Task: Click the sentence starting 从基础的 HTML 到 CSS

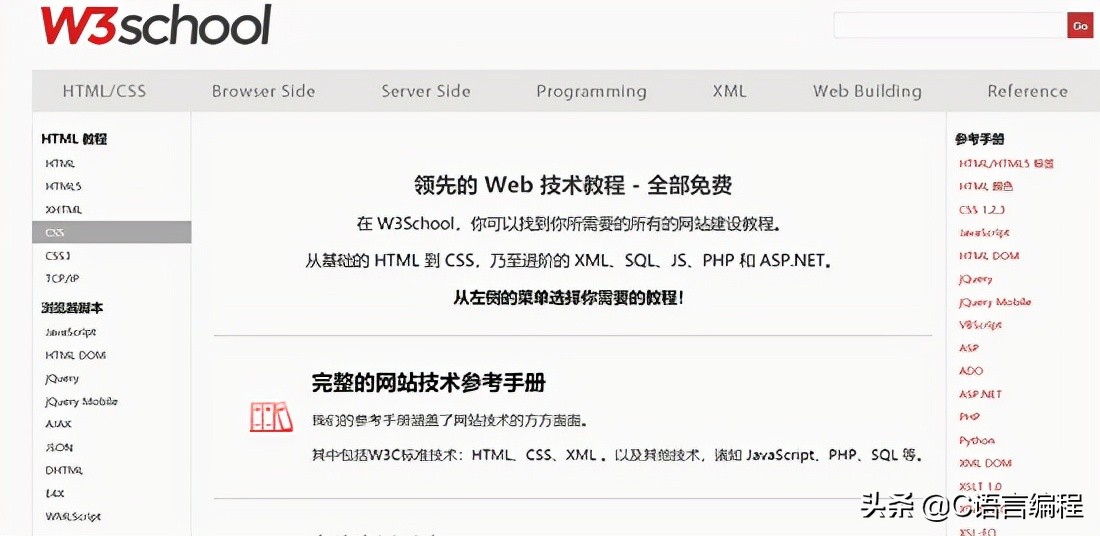Action: point(568,261)
